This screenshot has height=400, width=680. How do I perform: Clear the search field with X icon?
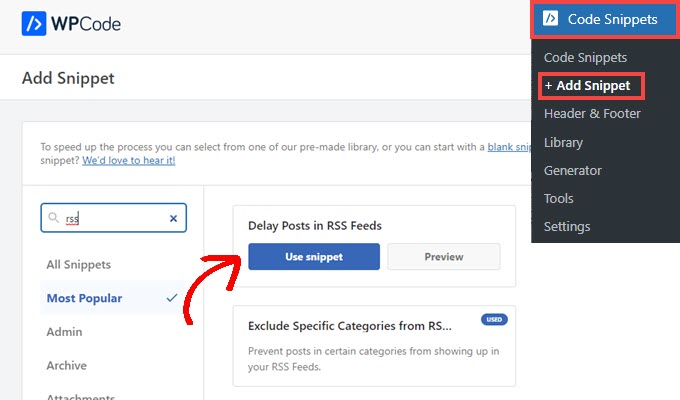pos(173,218)
